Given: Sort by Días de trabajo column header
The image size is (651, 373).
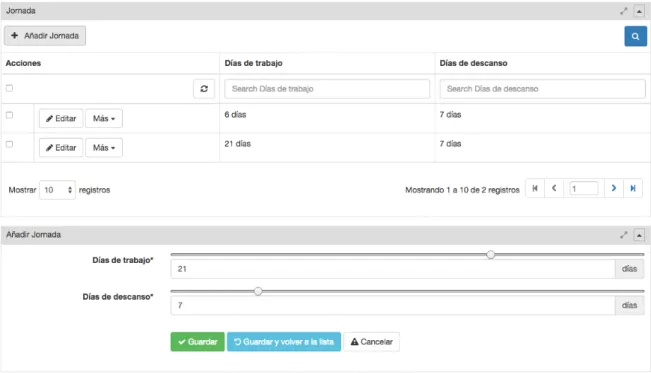Looking at the screenshot, I should click(x=253, y=63).
